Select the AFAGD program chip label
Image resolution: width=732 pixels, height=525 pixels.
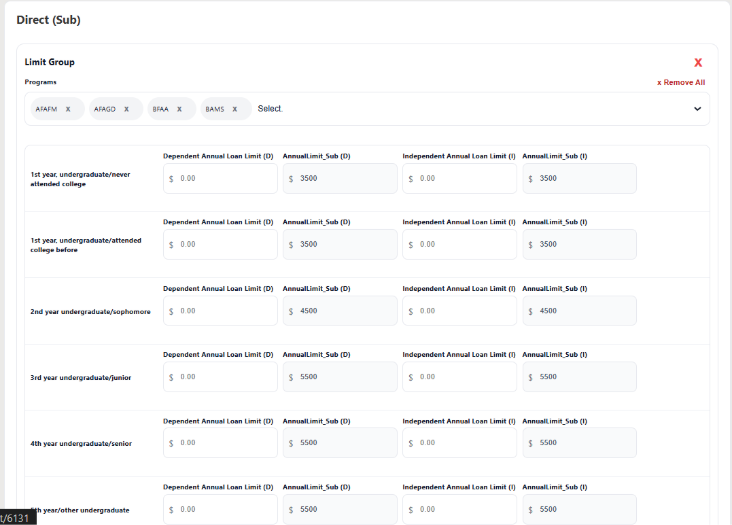(105, 109)
